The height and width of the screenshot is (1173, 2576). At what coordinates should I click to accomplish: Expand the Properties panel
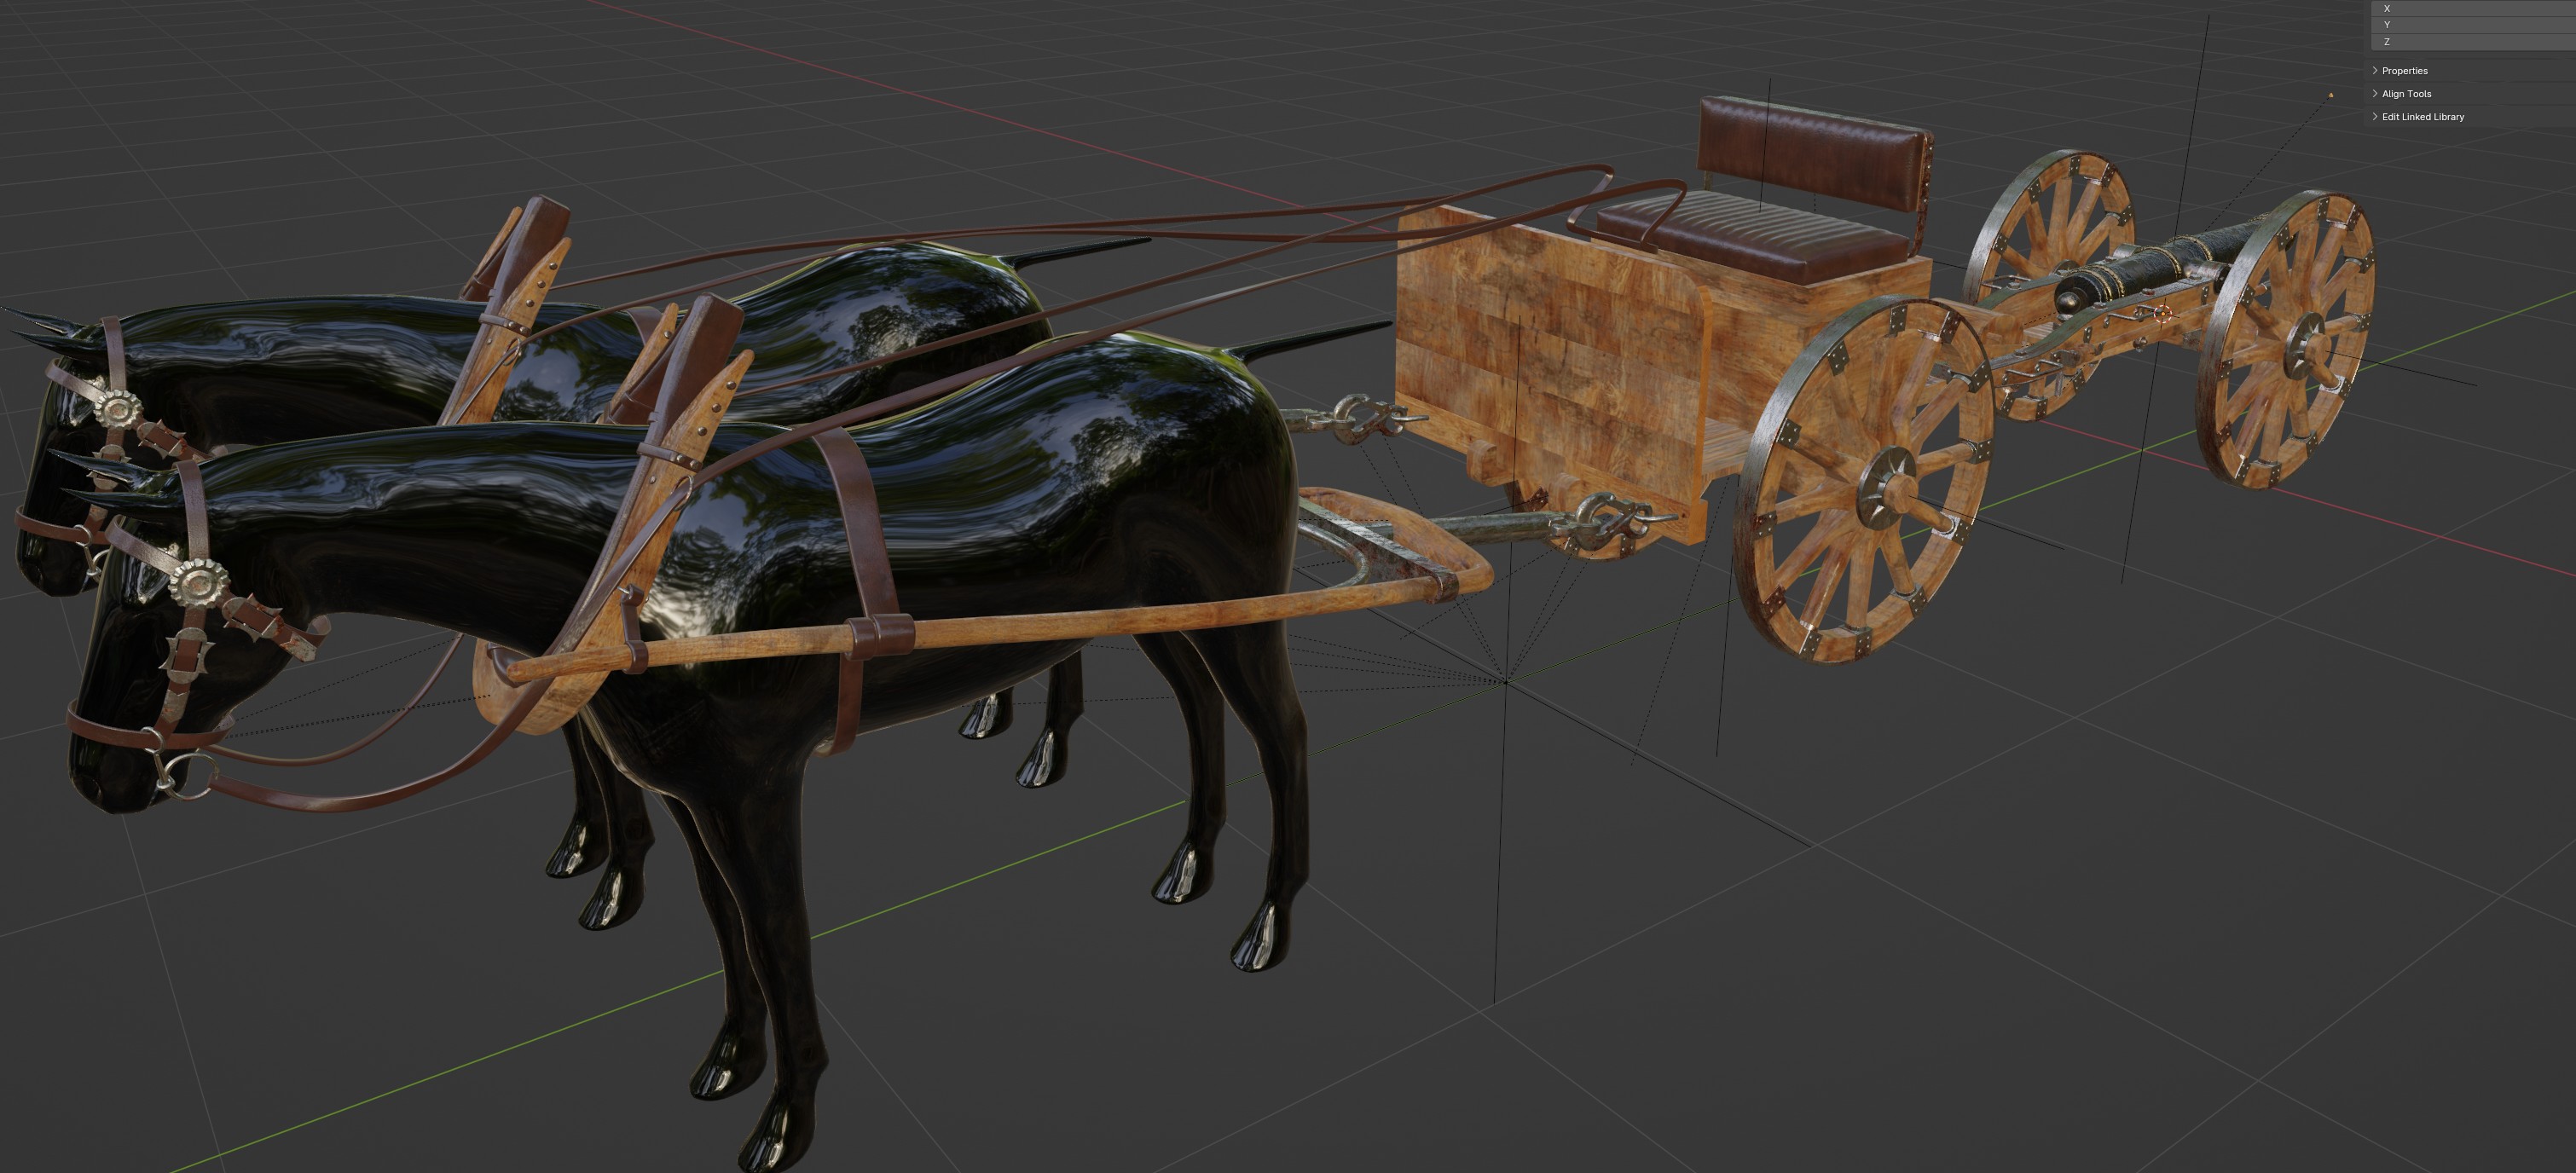[x=2404, y=71]
